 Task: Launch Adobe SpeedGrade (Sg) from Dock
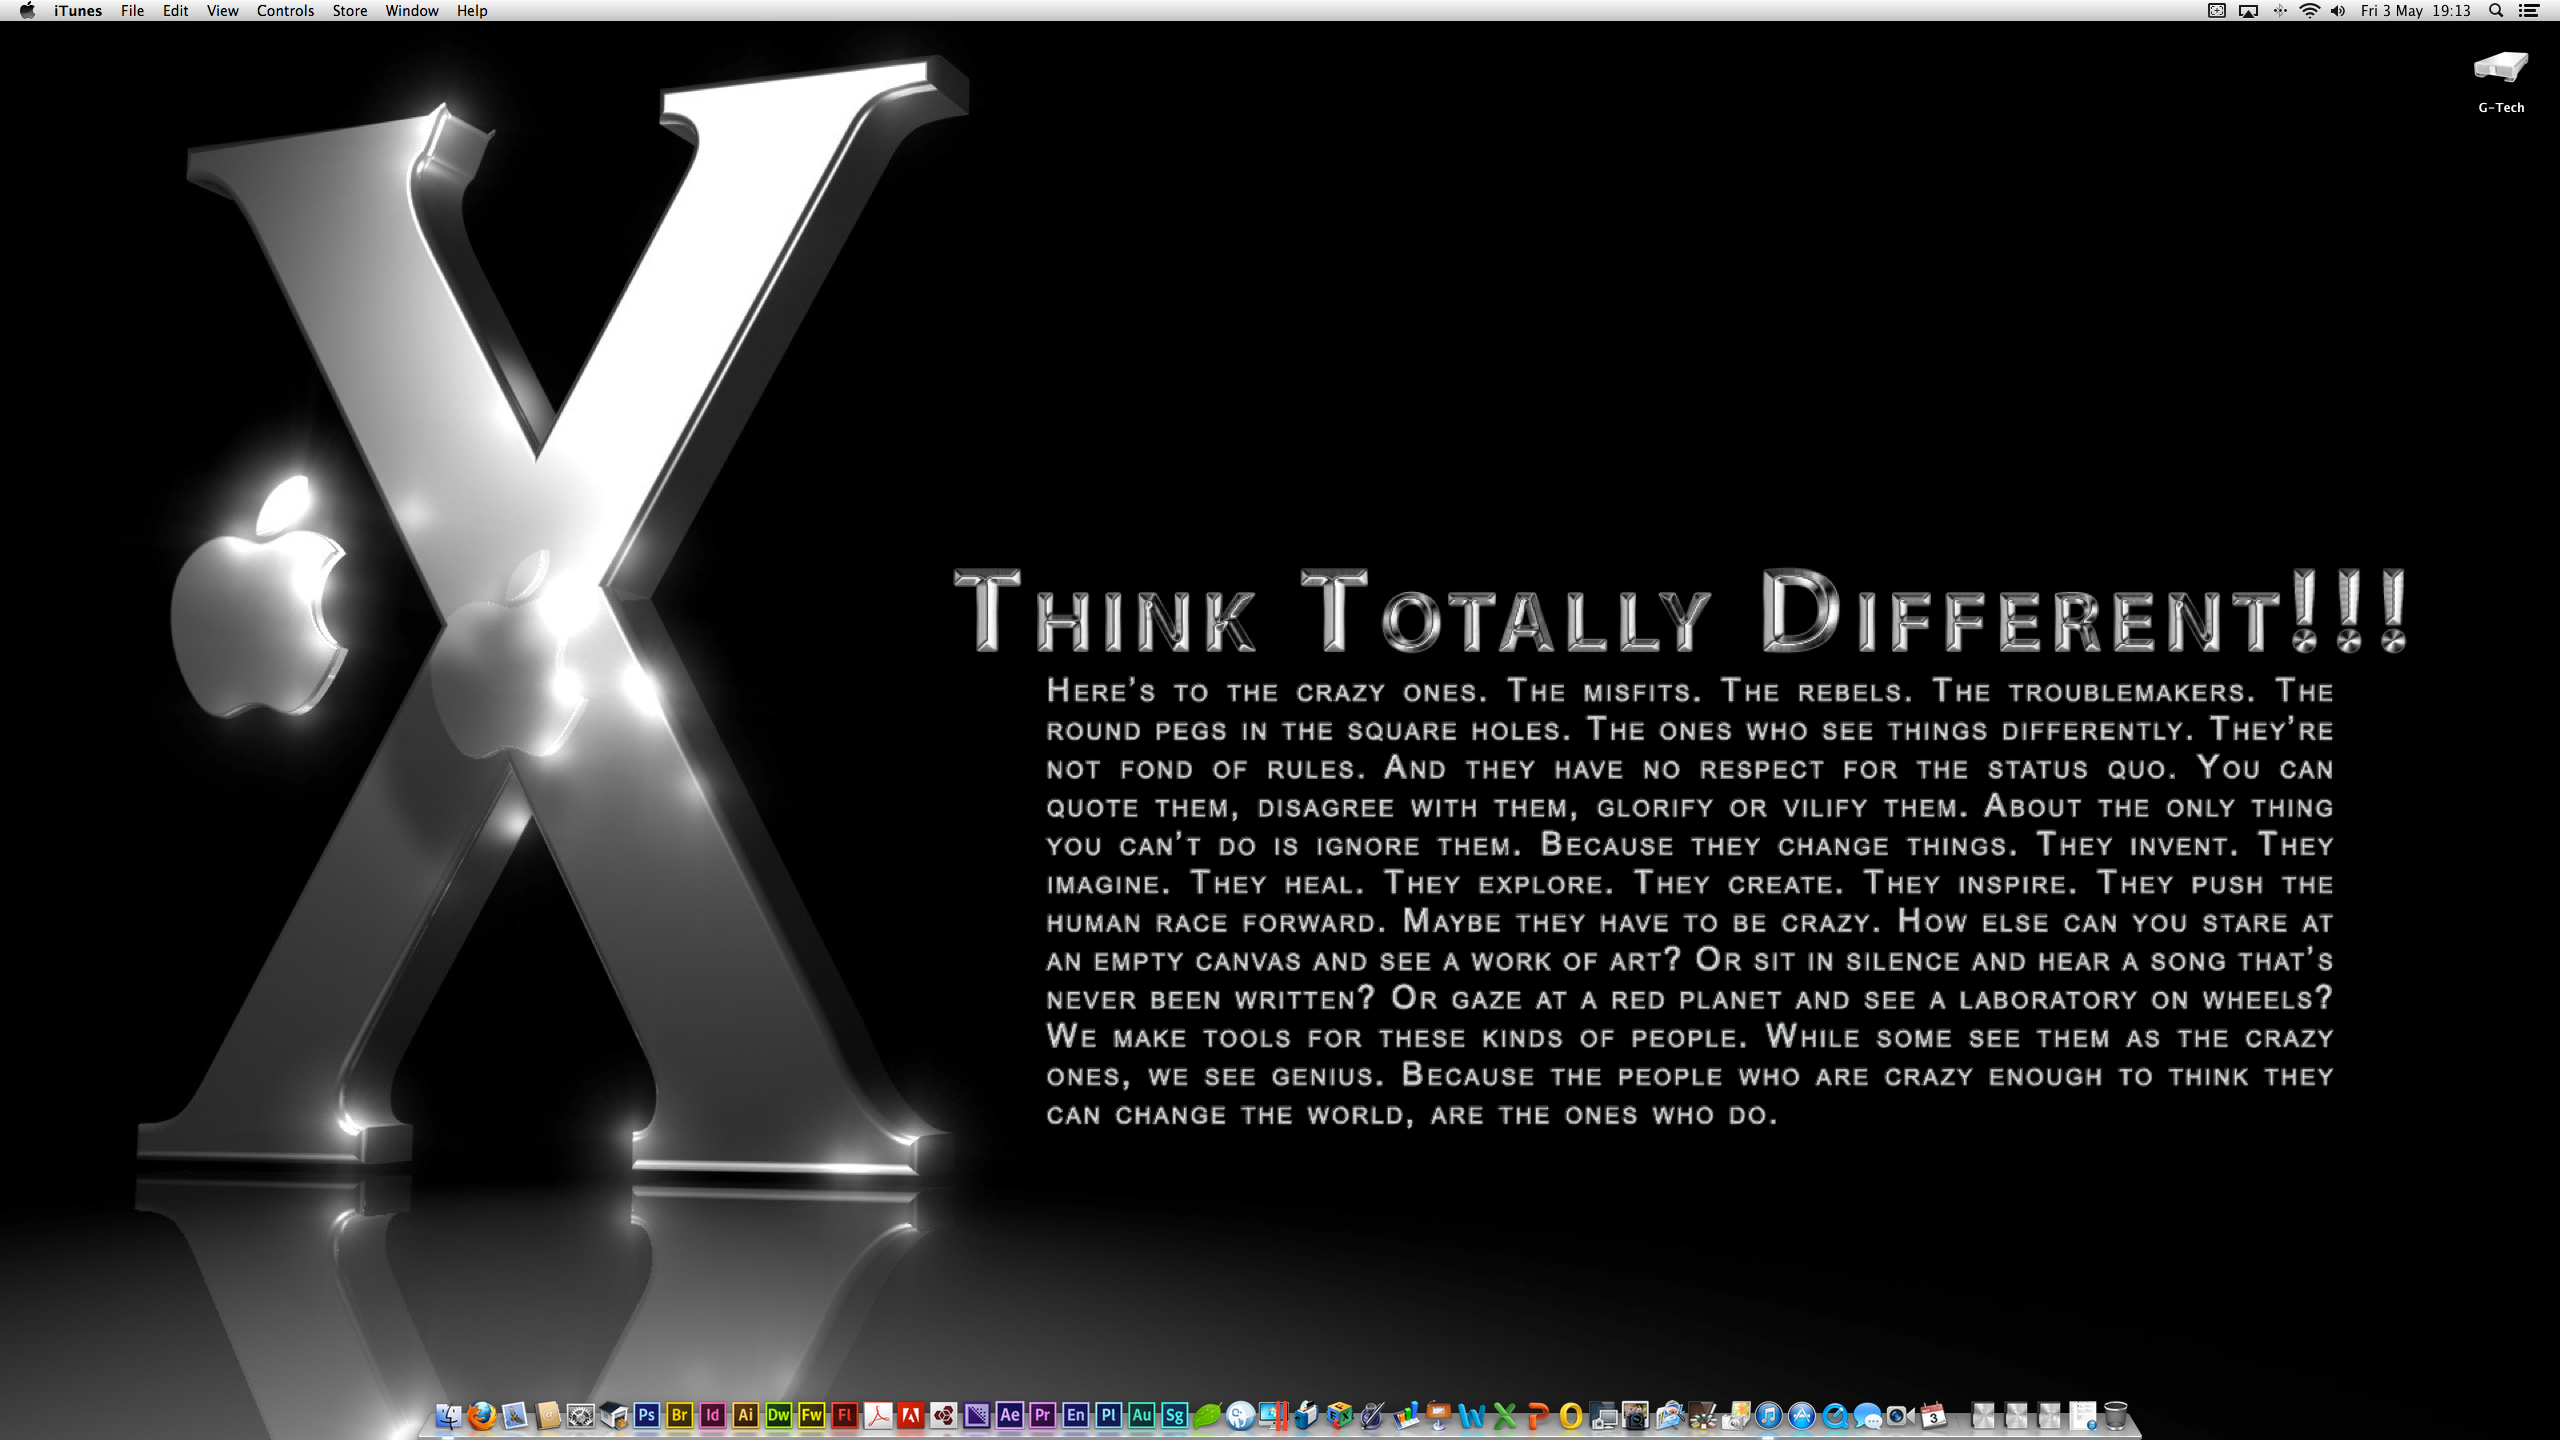coord(1174,1415)
